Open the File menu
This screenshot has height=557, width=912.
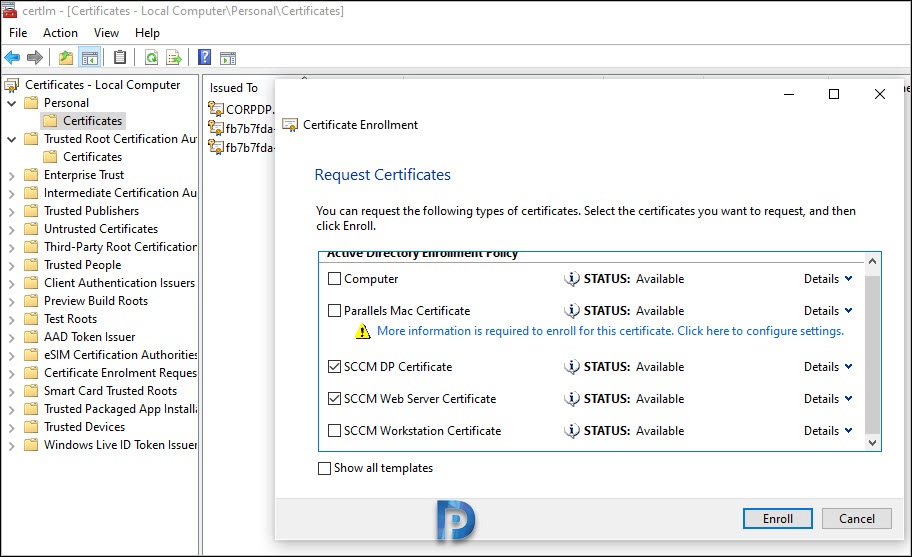point(18,33)
